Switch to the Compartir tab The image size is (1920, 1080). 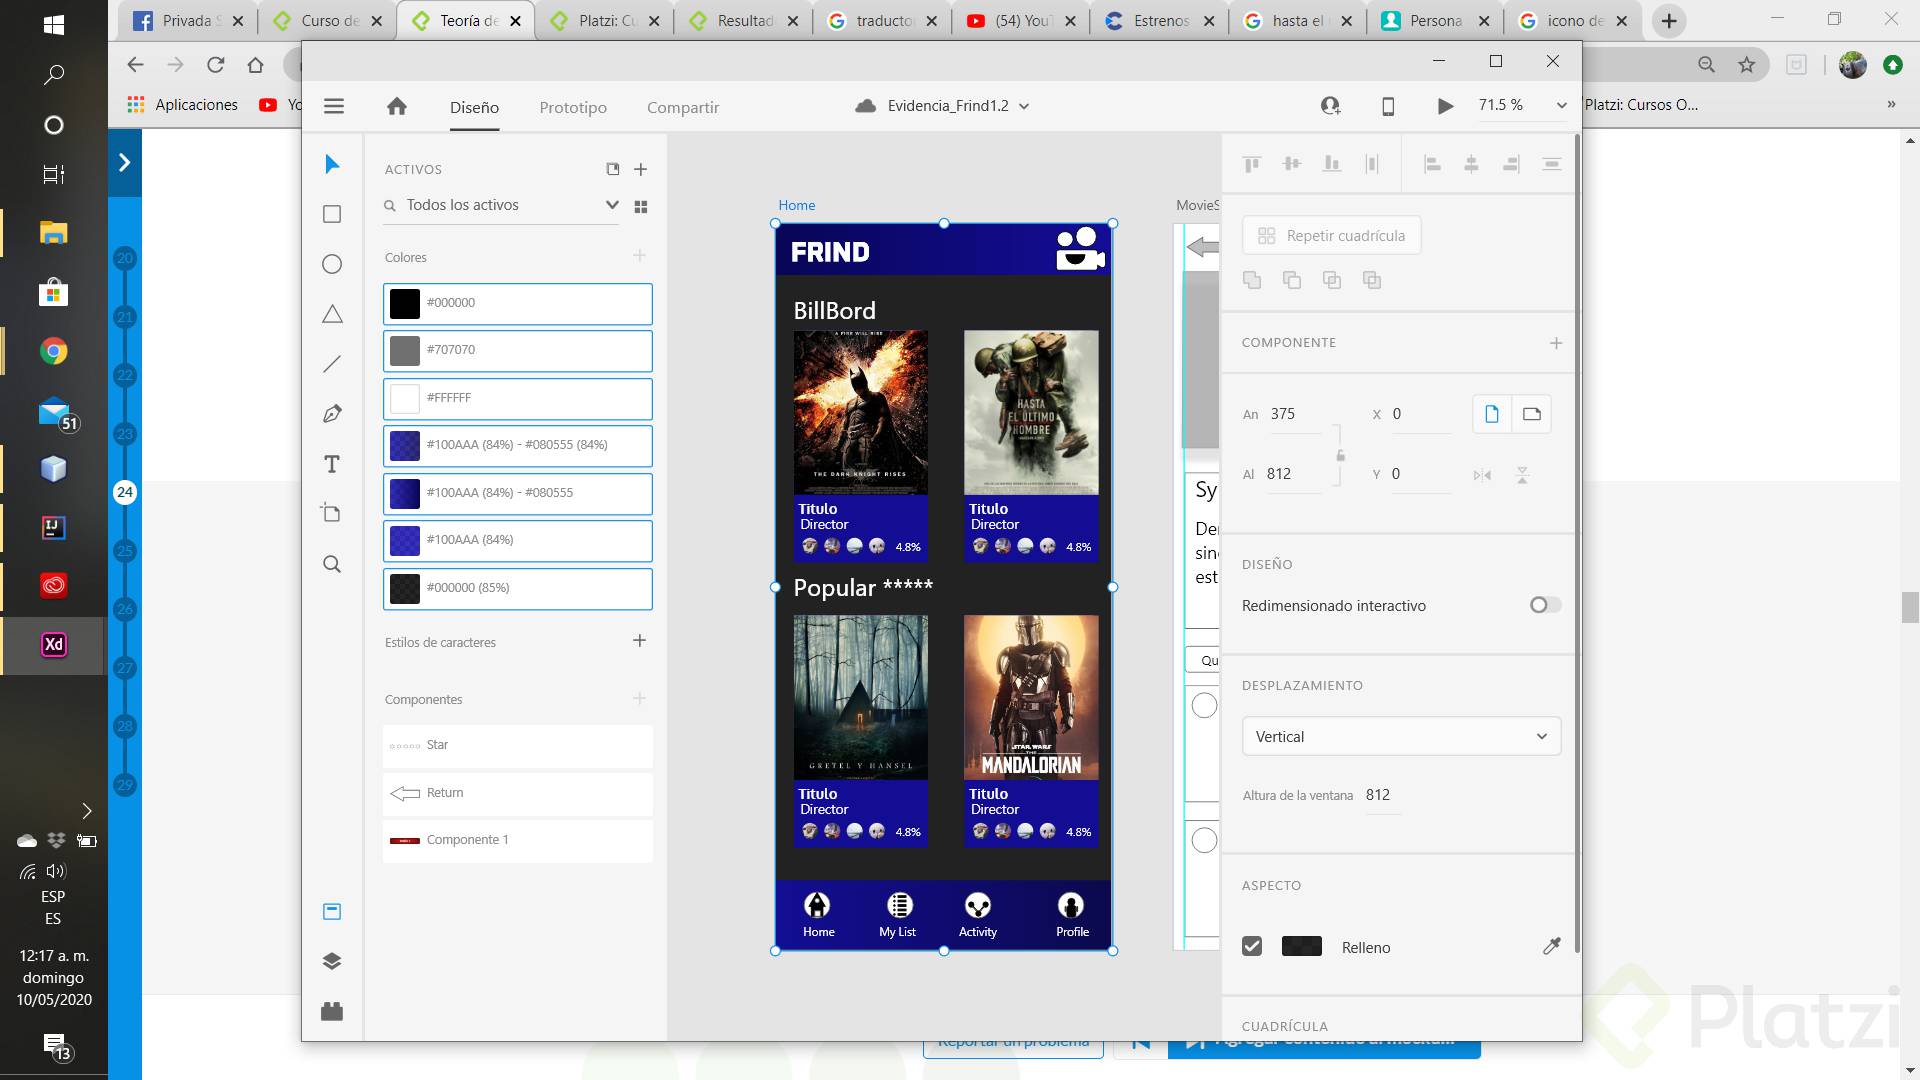(x=683, y=107)
